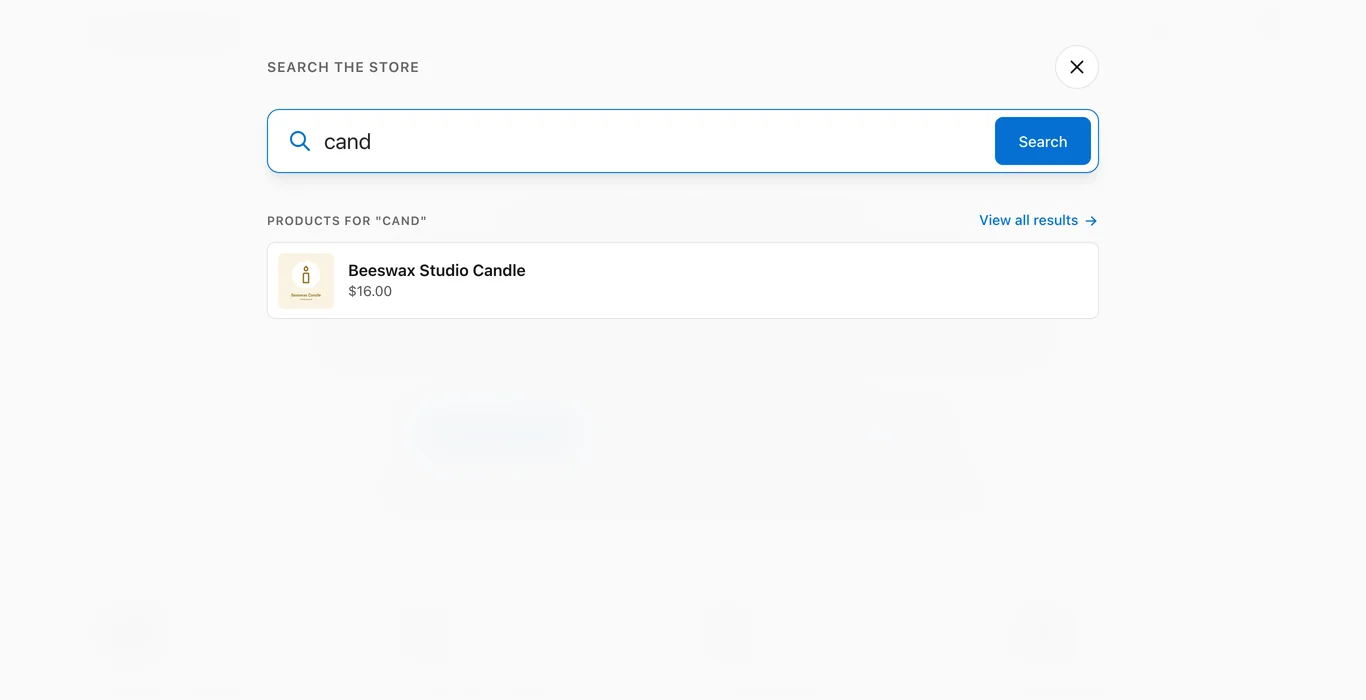Click the arrow icon beside View all results
The width and height of the screenshot is (1366, 700).
pos(1091,221)
